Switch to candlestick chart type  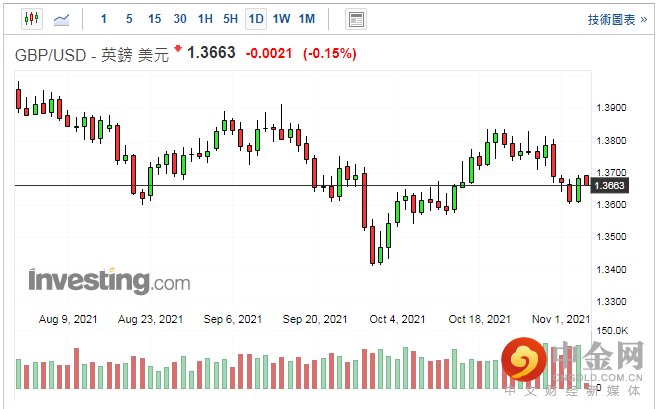coord(29,18)
